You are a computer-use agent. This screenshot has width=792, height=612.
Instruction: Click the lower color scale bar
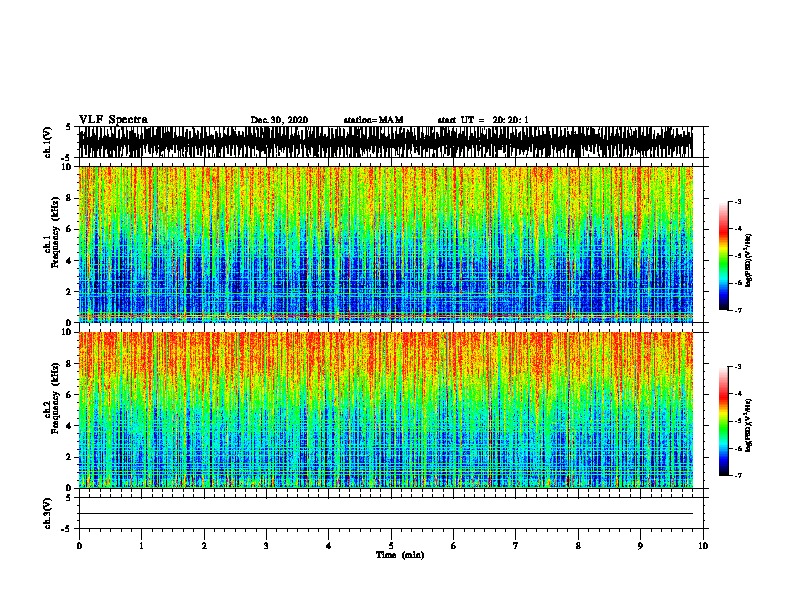[x=724, y=421]
